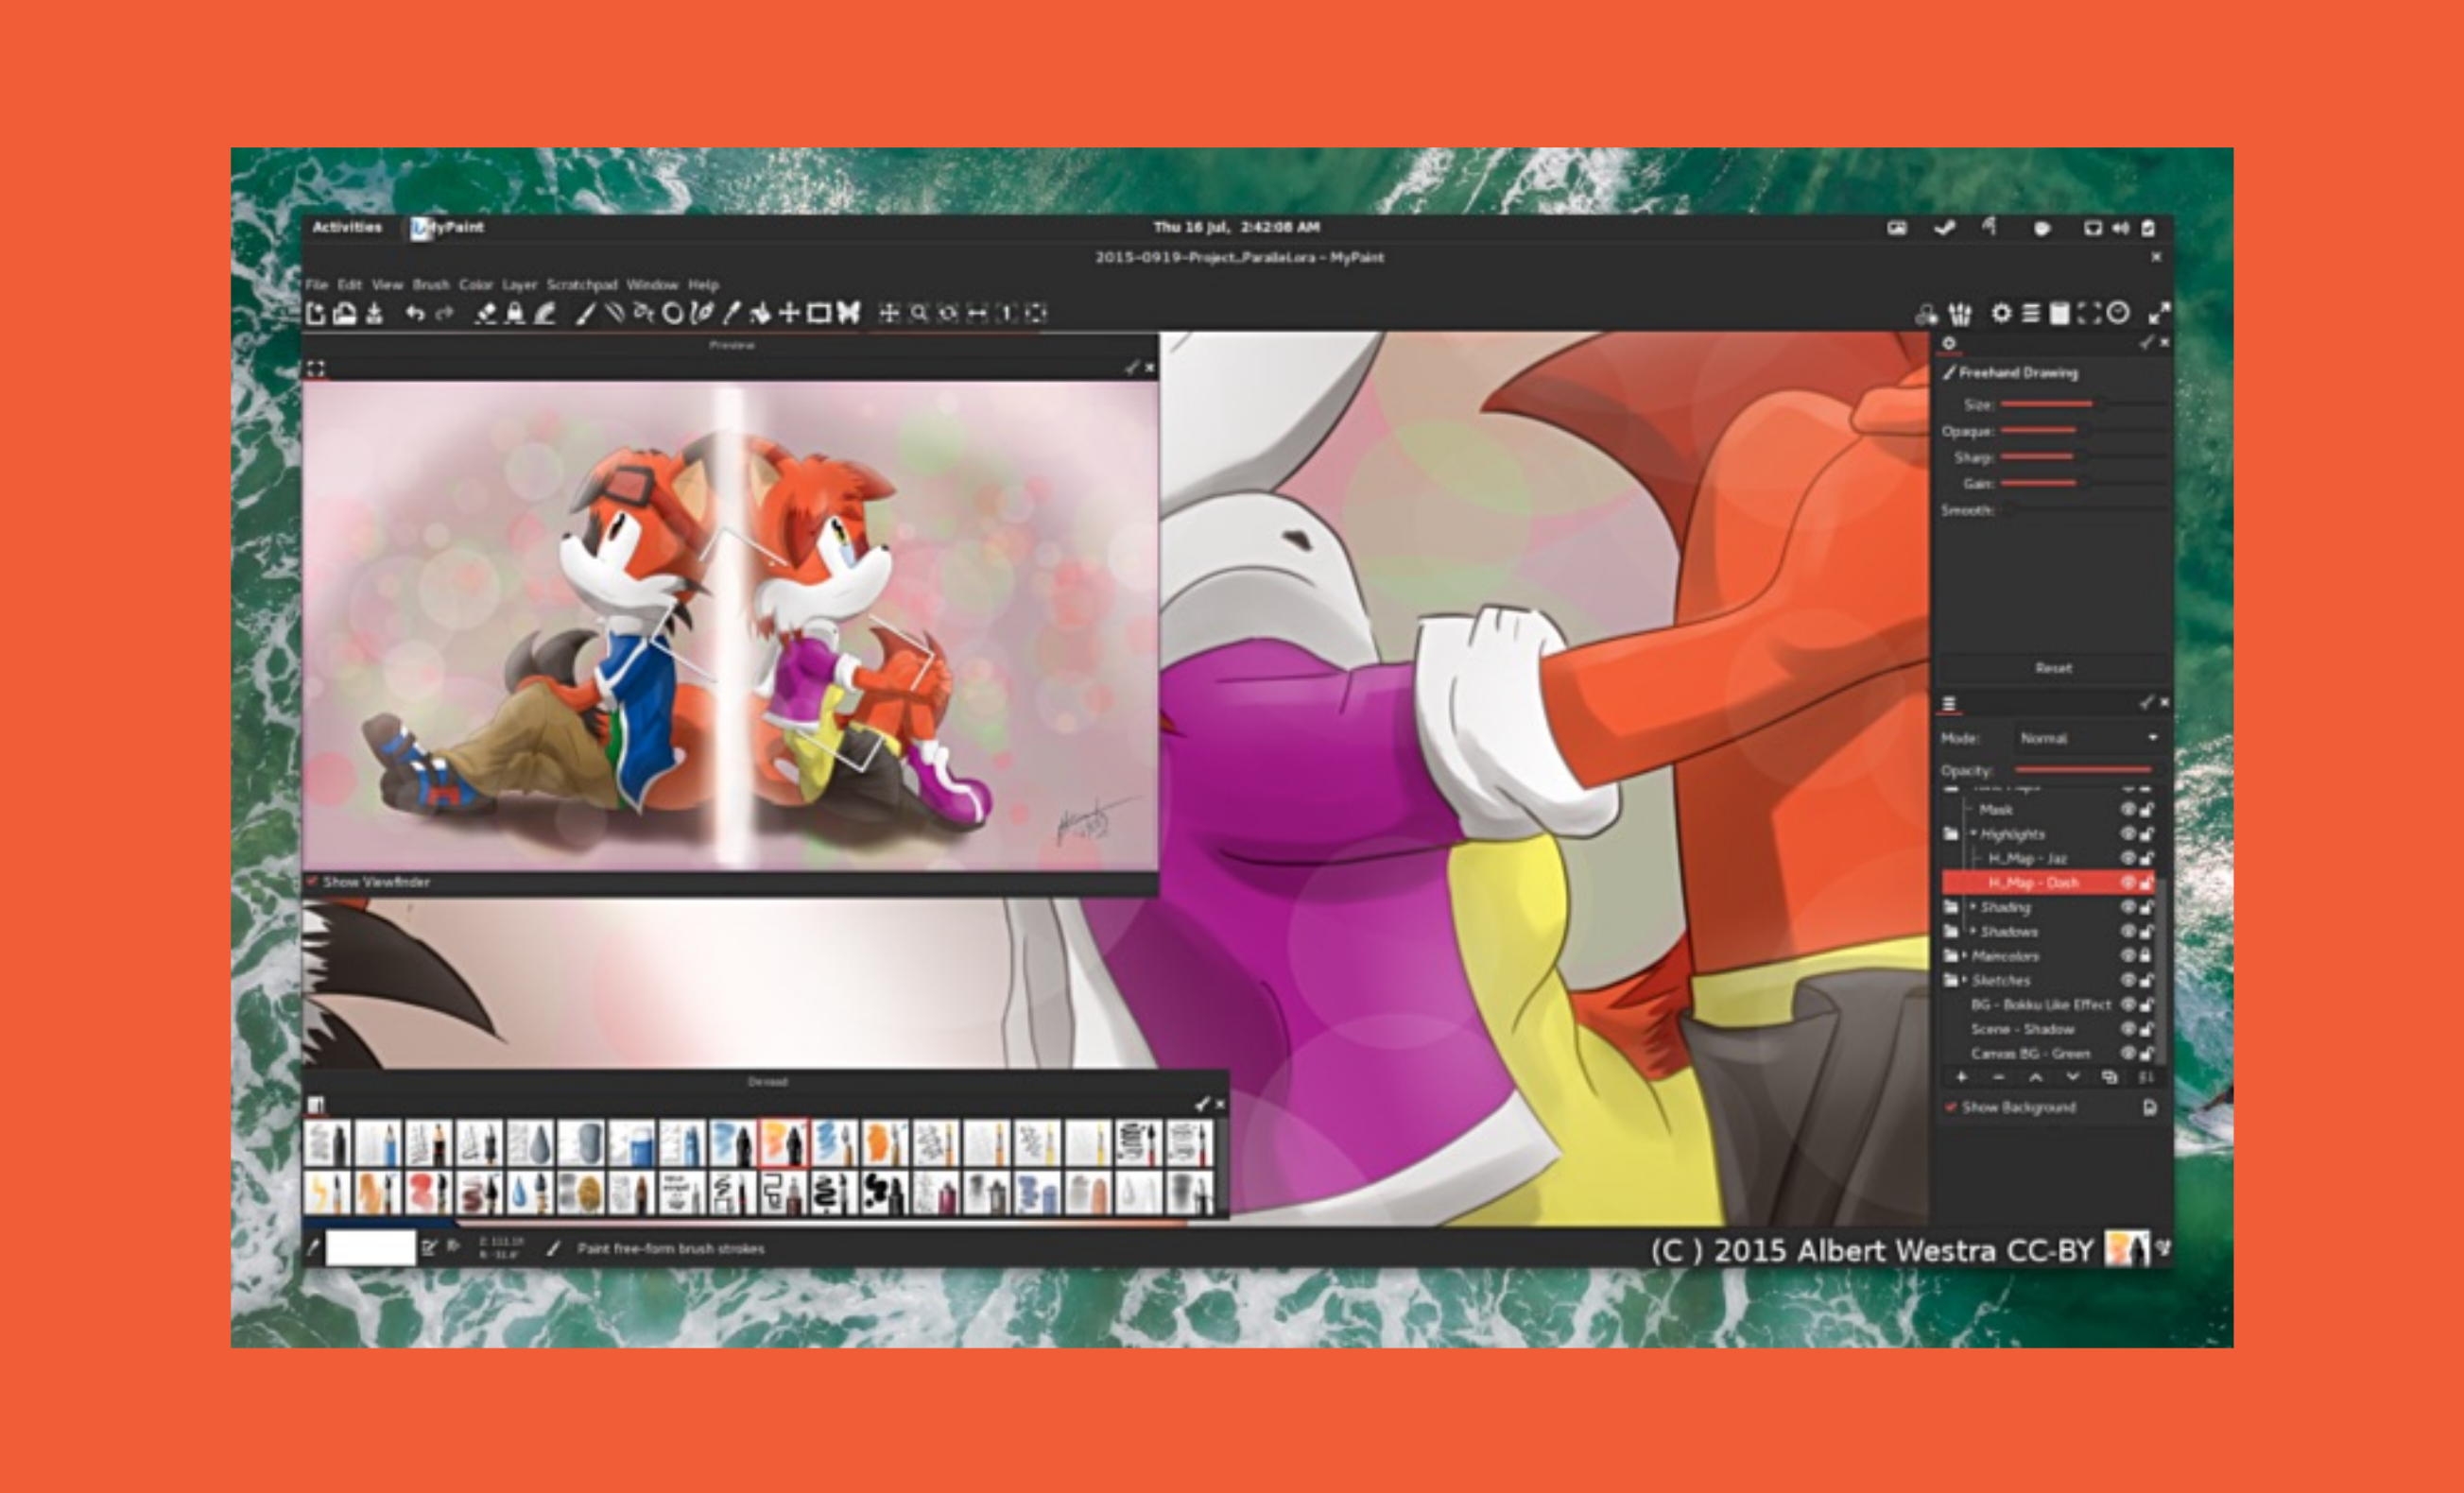The width and height of the screenshot is (2464, 1493).
Task: Select the Ellipse tool in toolbar
Action: (673, 313)
